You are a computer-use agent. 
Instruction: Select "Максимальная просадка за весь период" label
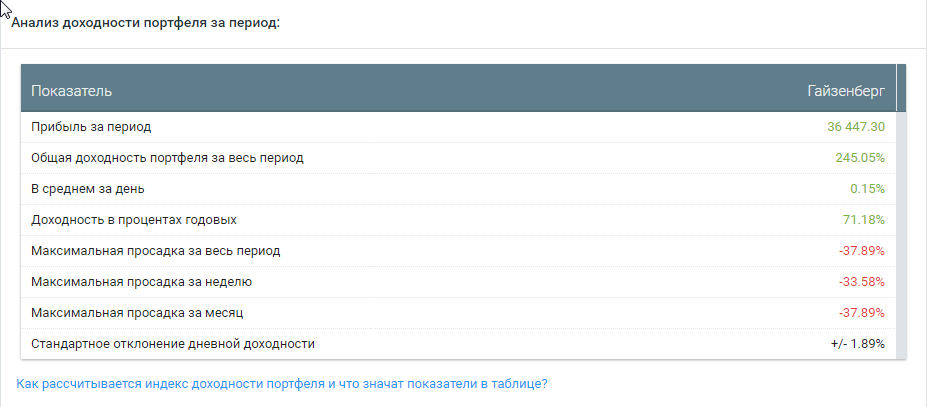coord(155,251)
